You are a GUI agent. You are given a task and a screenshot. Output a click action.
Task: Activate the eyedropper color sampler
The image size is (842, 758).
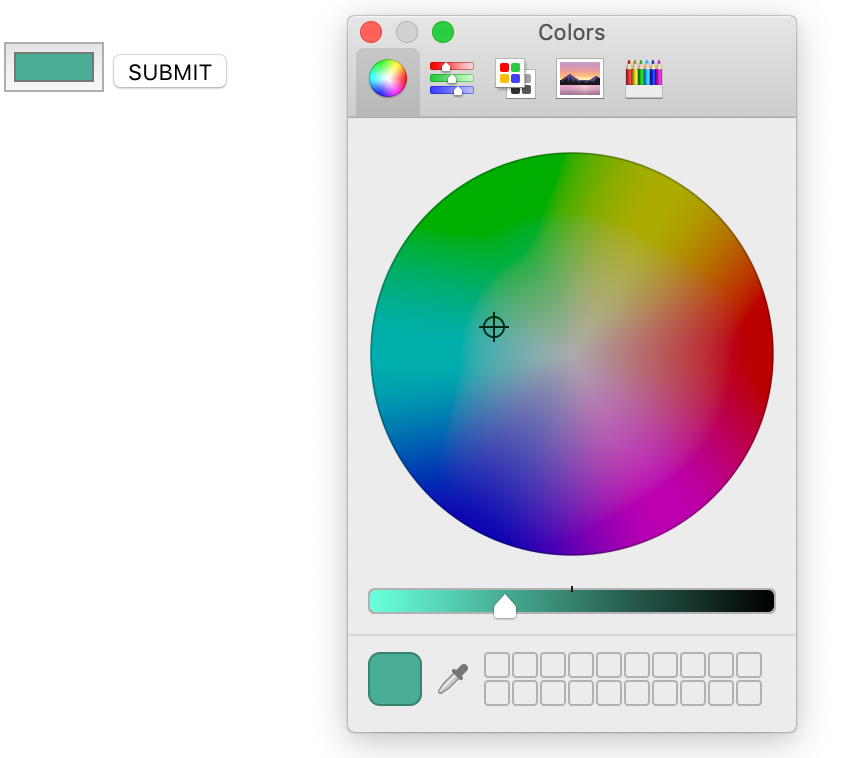[453, 679]
